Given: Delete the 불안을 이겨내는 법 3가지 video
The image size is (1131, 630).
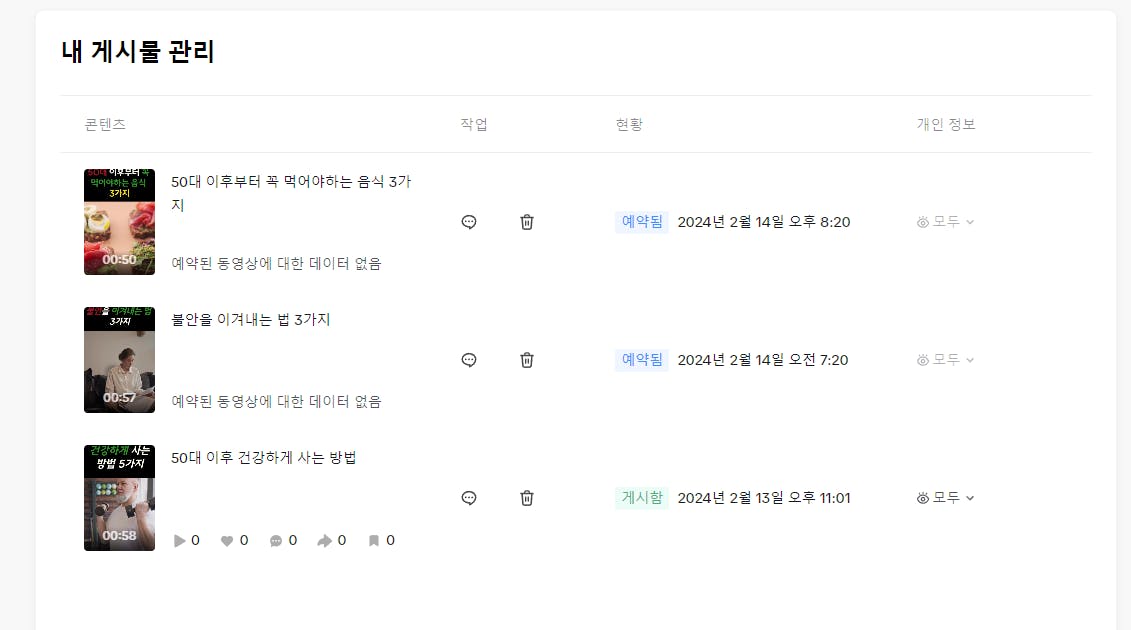Looking at the screenshot, I should [x=527, y=360].
